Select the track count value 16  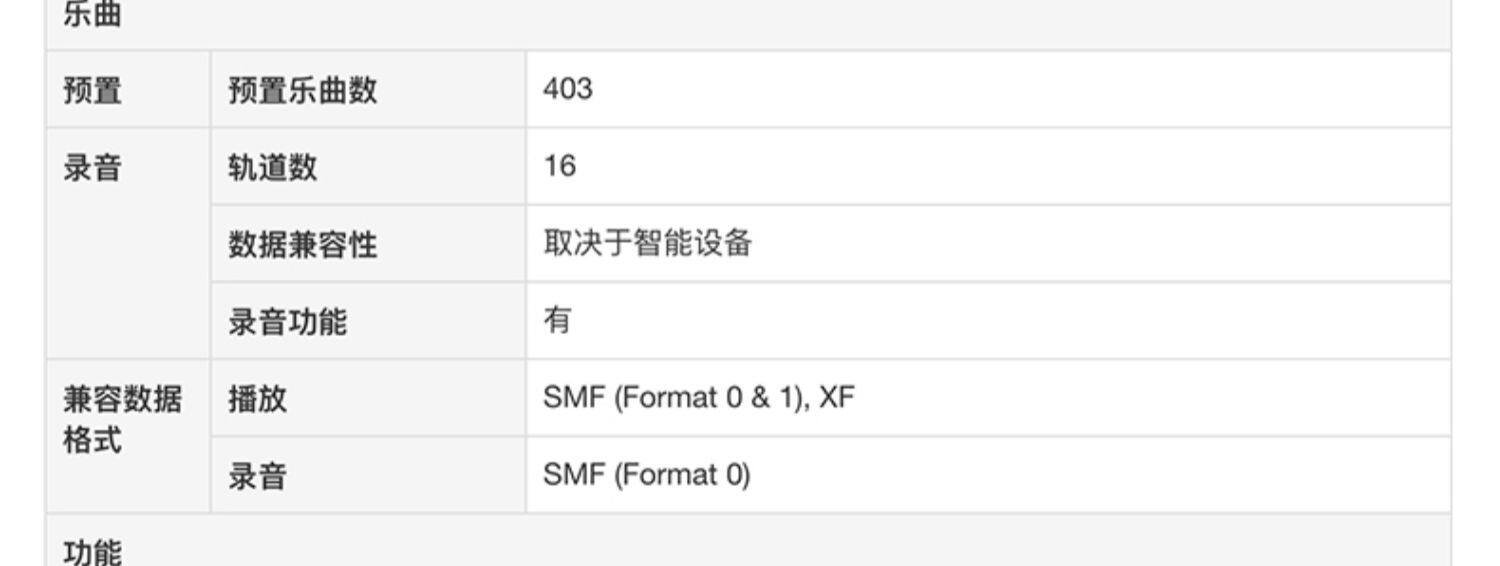tap(560, 166)
